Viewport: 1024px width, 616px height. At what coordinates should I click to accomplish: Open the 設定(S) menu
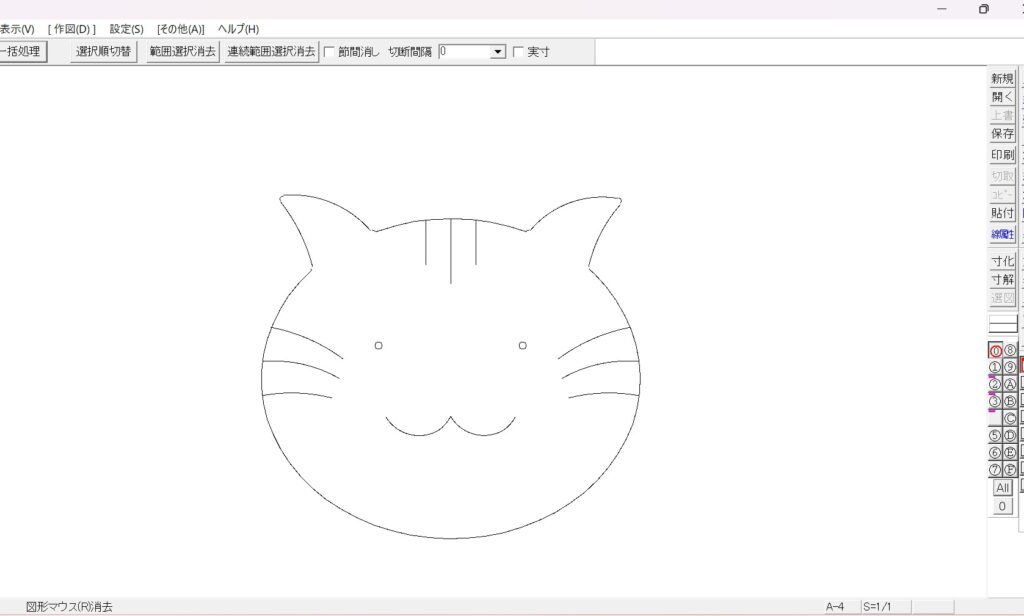coord(126,29)
